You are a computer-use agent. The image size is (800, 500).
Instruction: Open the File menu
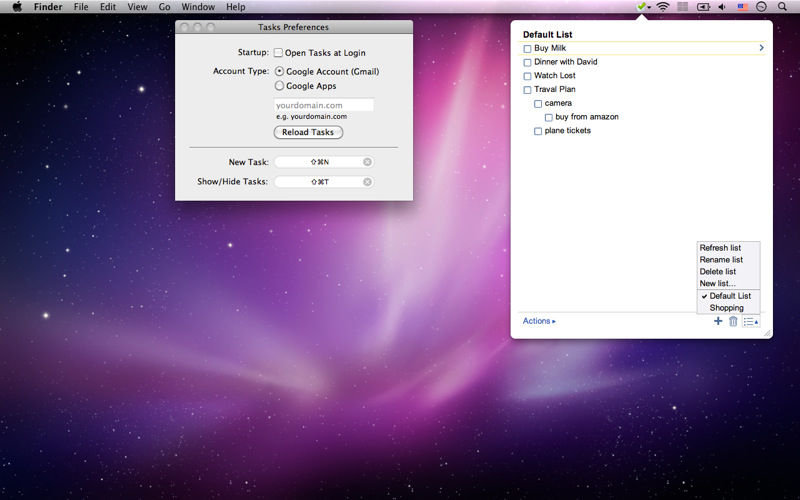point(81,7)
